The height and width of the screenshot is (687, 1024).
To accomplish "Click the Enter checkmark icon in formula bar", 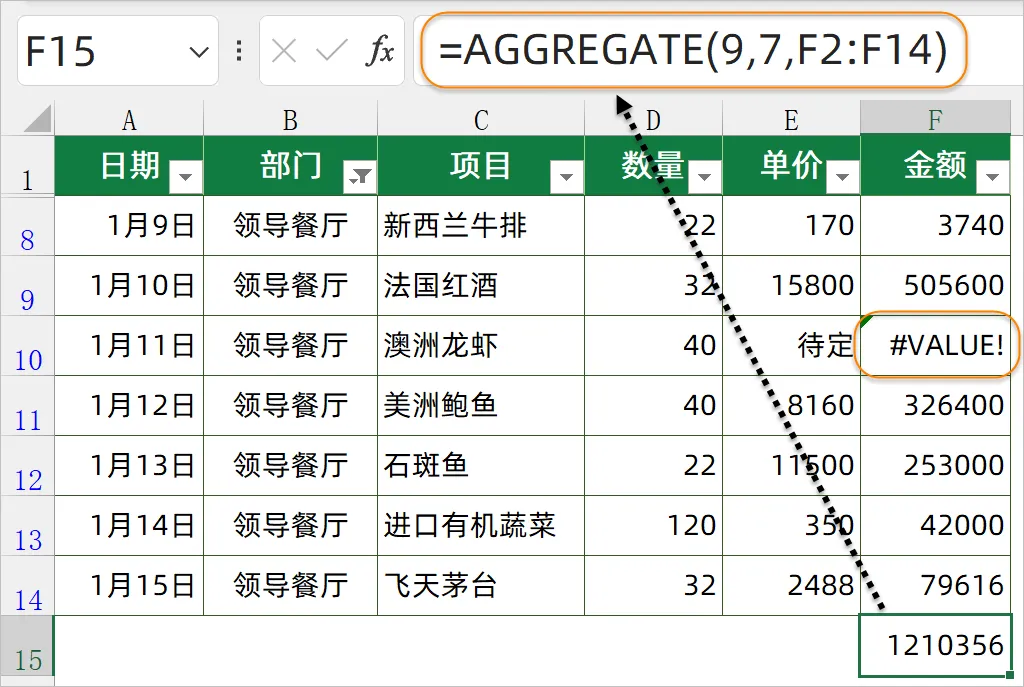I will coord(330,51).
